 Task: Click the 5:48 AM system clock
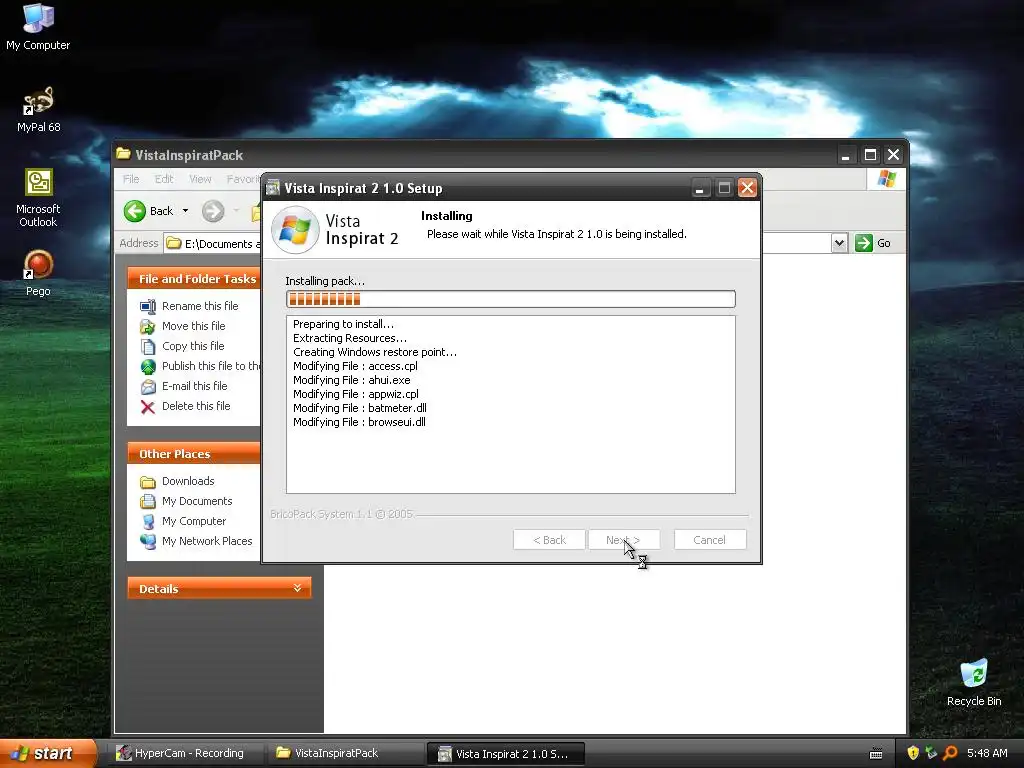tap(987, 753)
